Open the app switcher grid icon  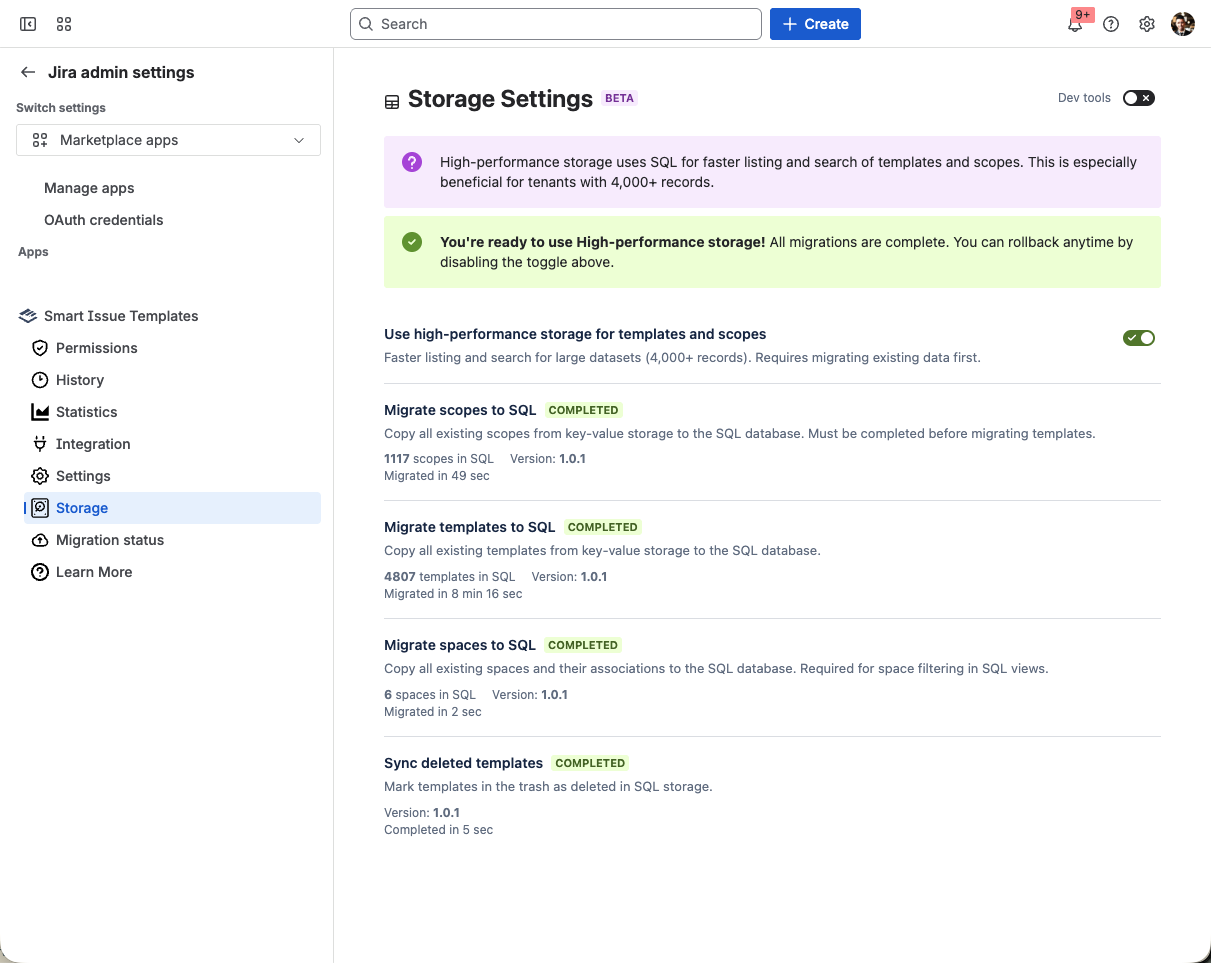64,24
